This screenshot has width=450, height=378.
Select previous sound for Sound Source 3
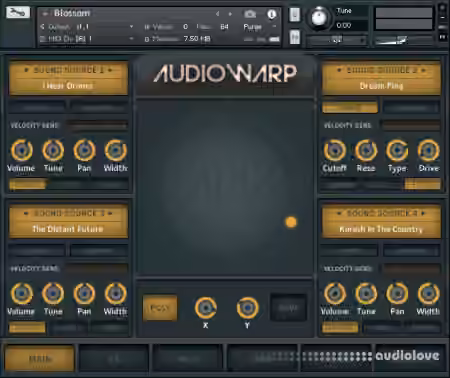pos(26,213)
